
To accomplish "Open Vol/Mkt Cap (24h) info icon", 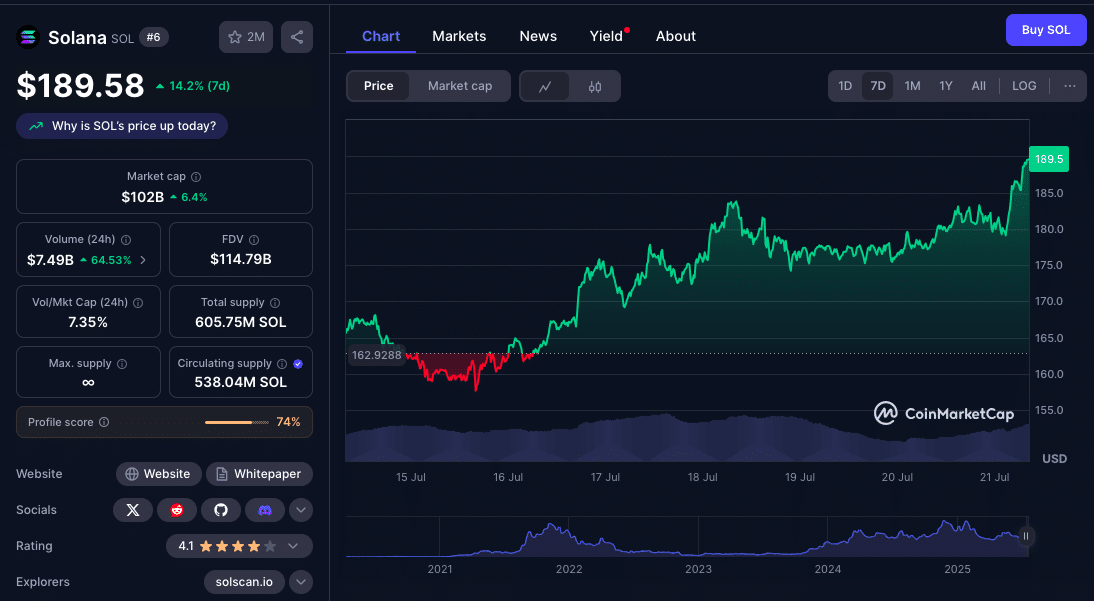I will 138,302.
